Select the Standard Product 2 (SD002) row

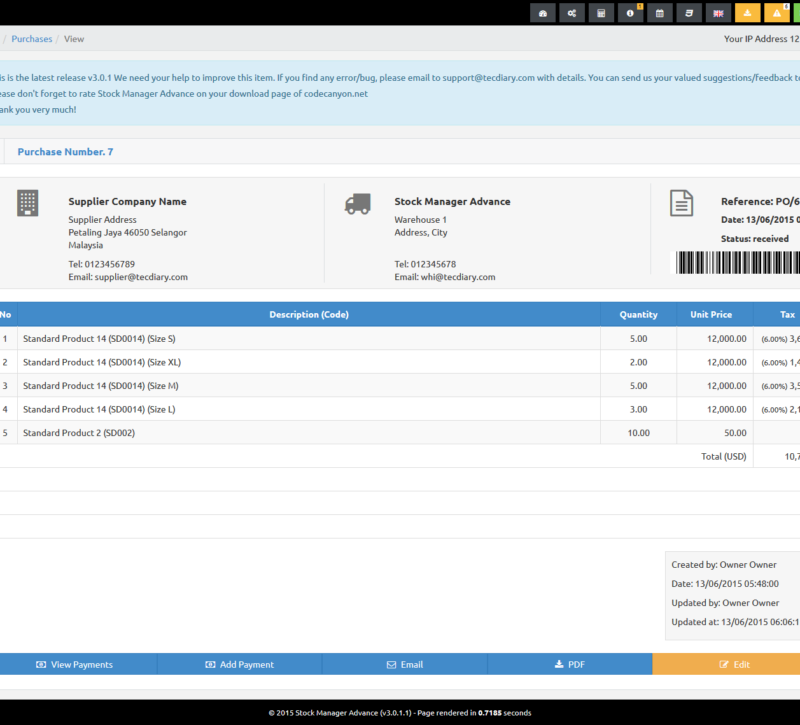click(300, 433)
